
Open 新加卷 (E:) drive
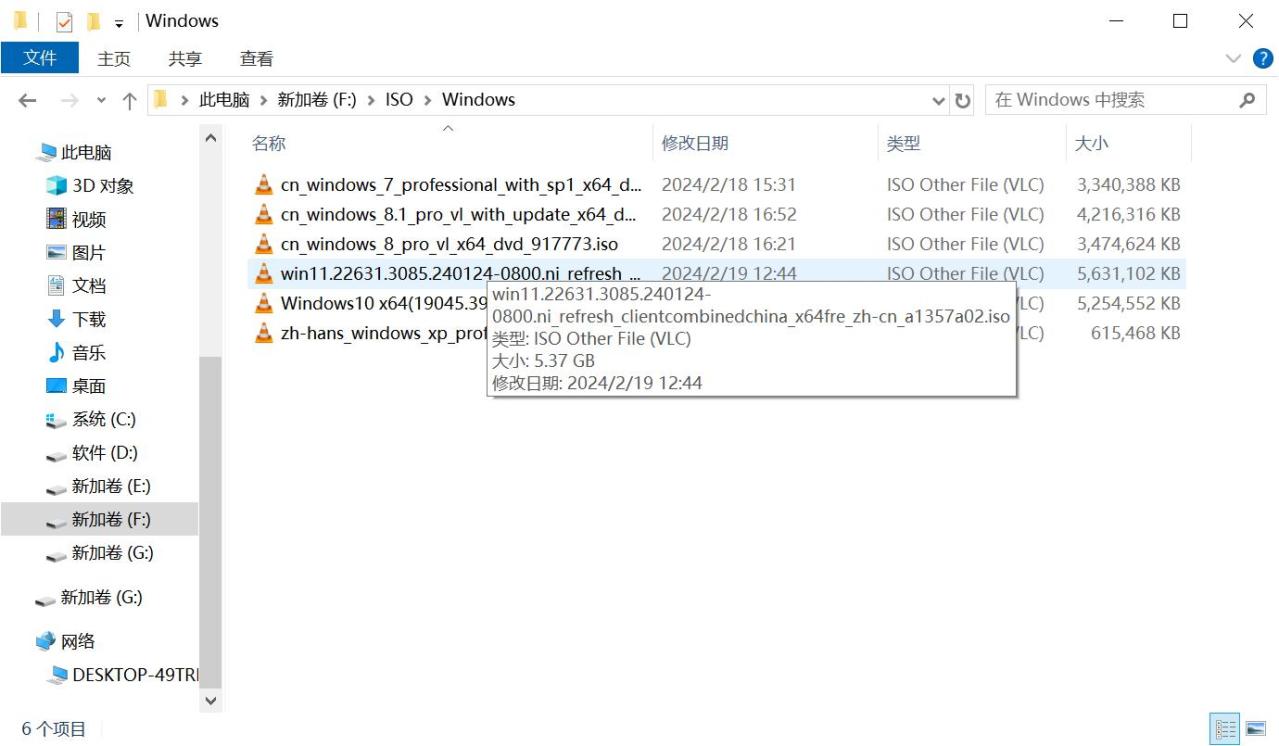point(111,486)
